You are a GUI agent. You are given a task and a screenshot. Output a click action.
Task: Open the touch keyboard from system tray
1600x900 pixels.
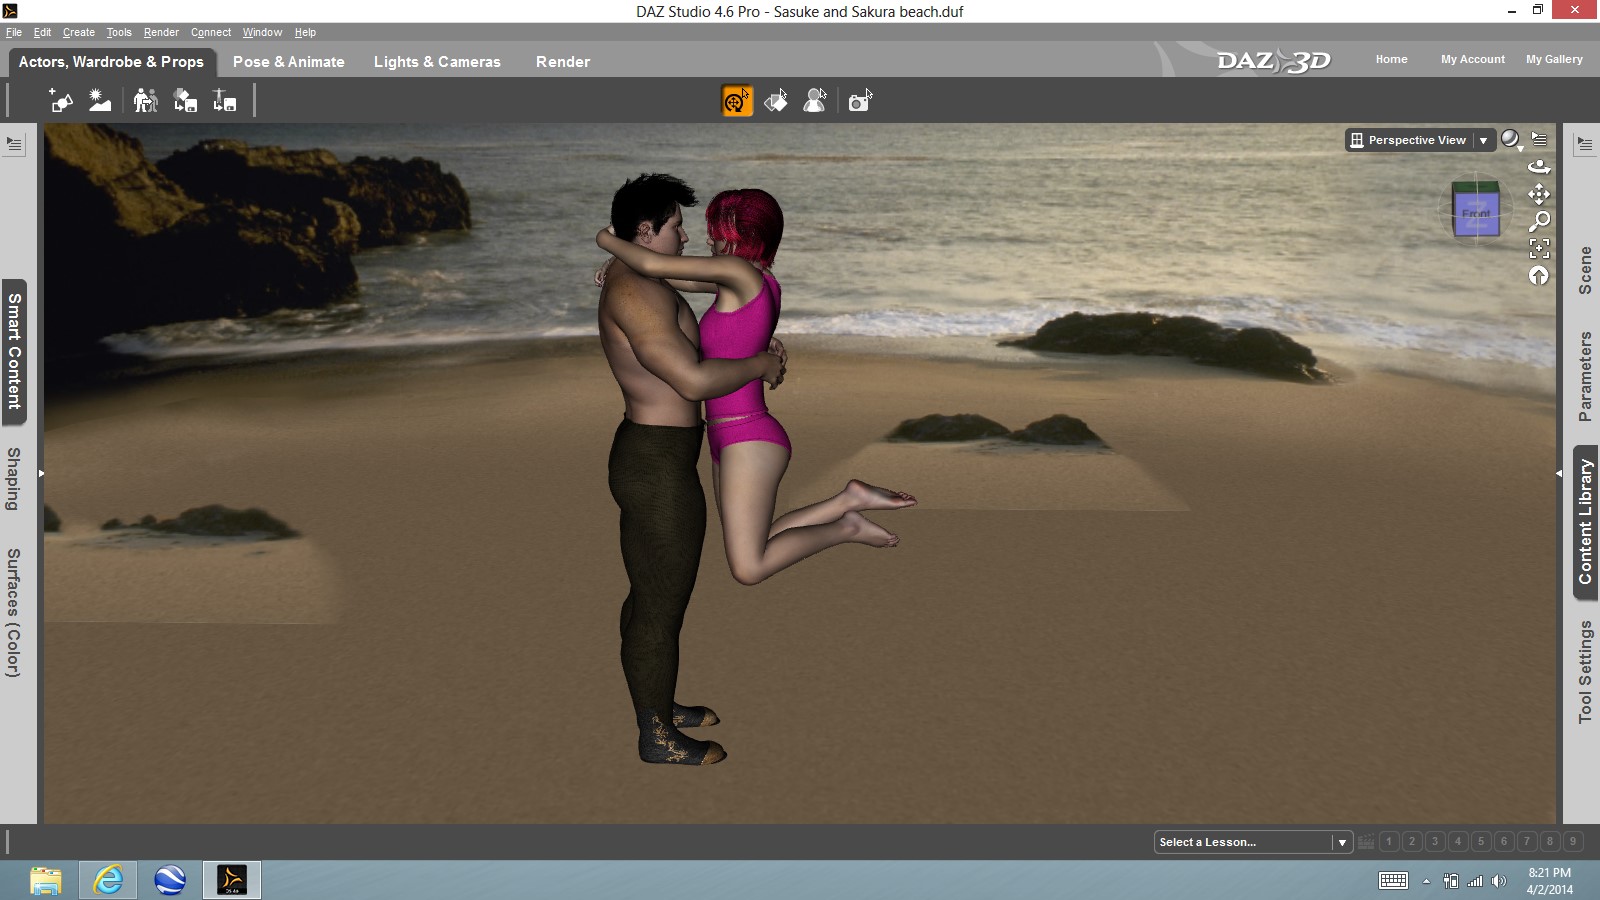(x=1393, y=881)
